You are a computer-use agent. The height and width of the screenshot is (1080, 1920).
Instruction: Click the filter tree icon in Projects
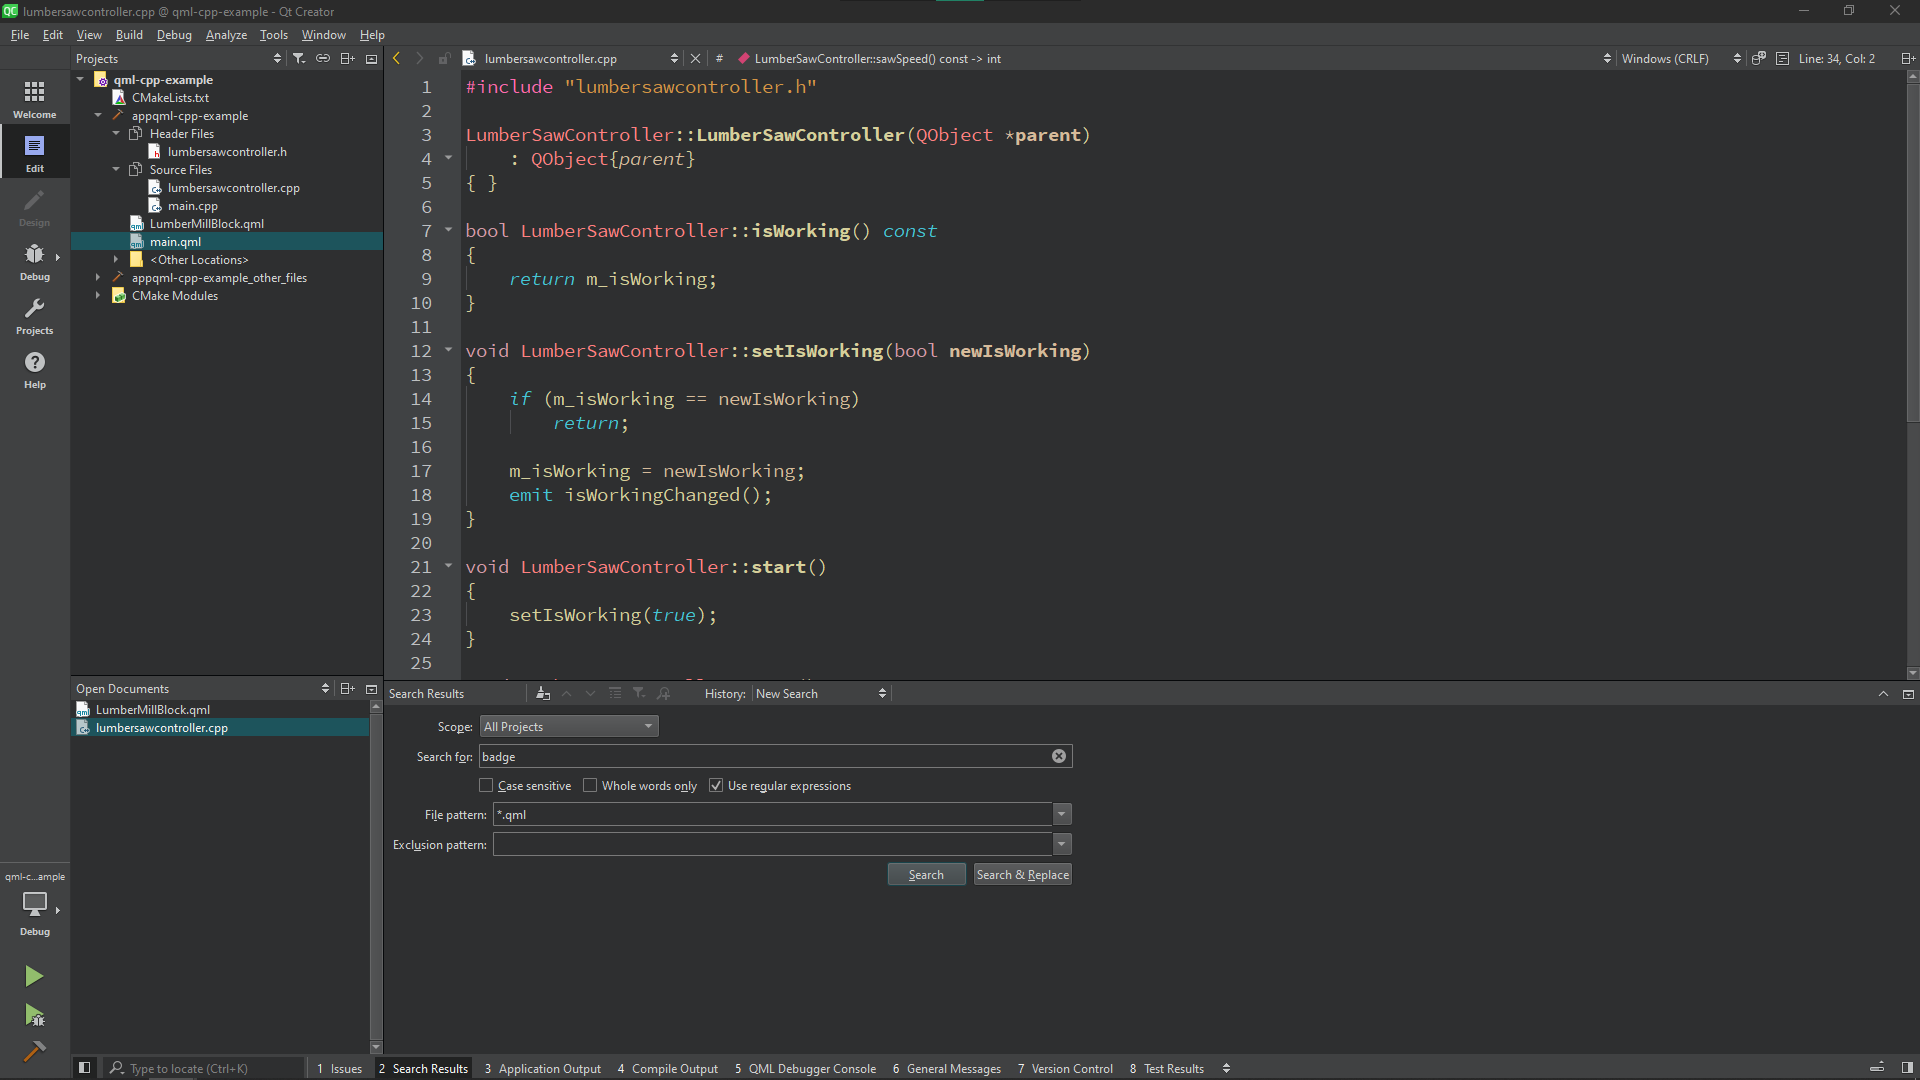298,59
